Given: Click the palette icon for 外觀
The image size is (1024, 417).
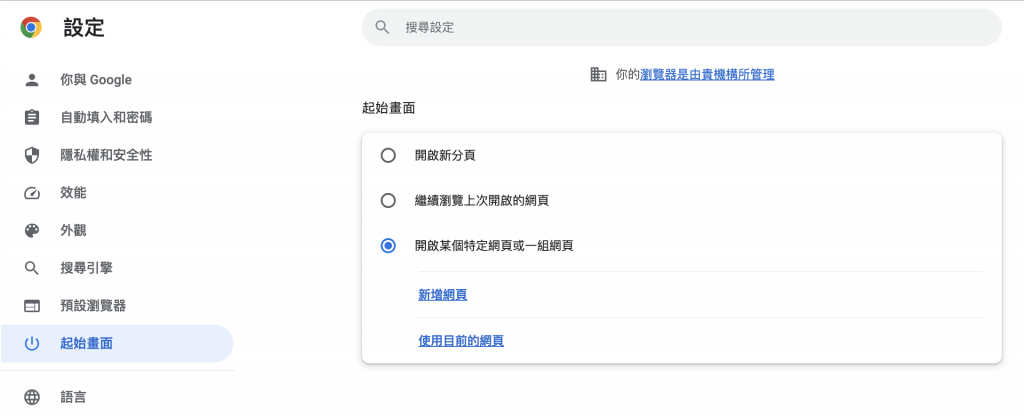Looking at the screenshot, I should tap(31, 230).
